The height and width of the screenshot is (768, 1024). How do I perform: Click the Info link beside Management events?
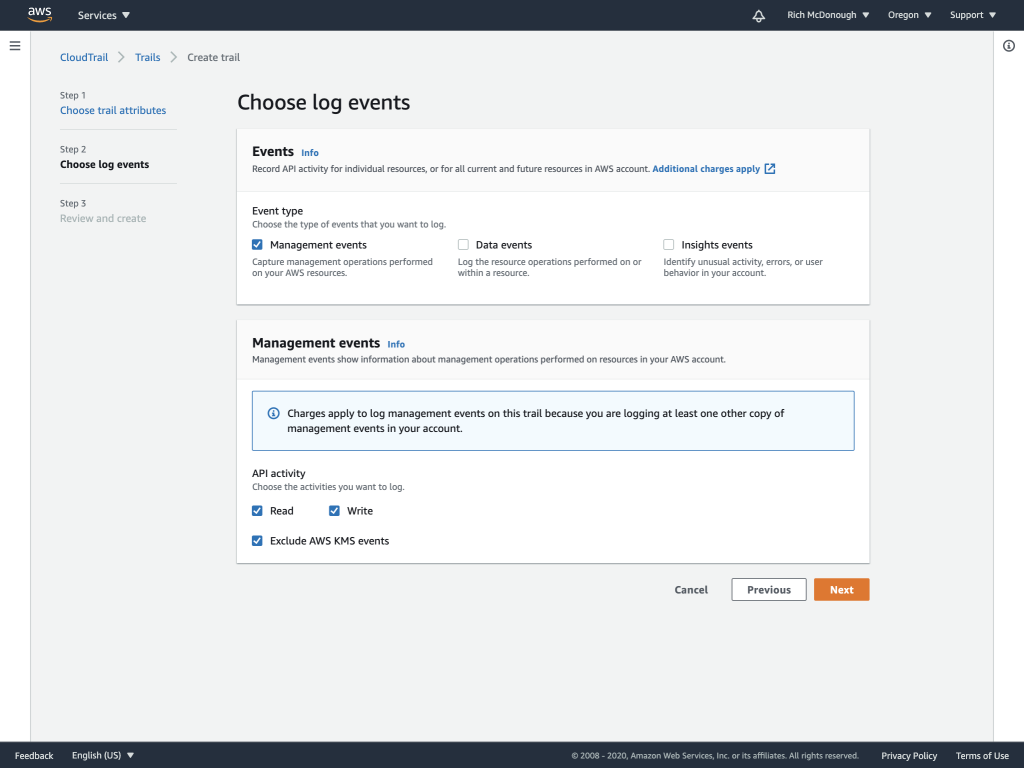point(396,344)
